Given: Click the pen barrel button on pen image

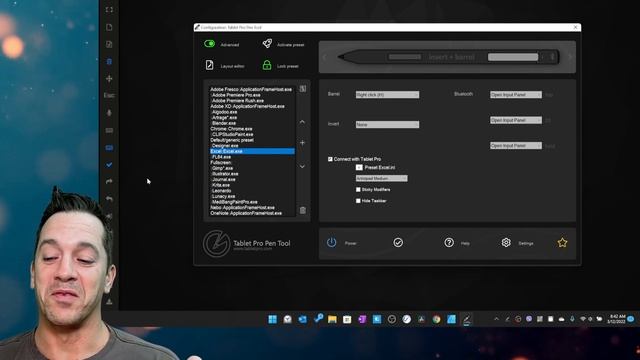Looking at the screenshot, I should pos(404,57).
